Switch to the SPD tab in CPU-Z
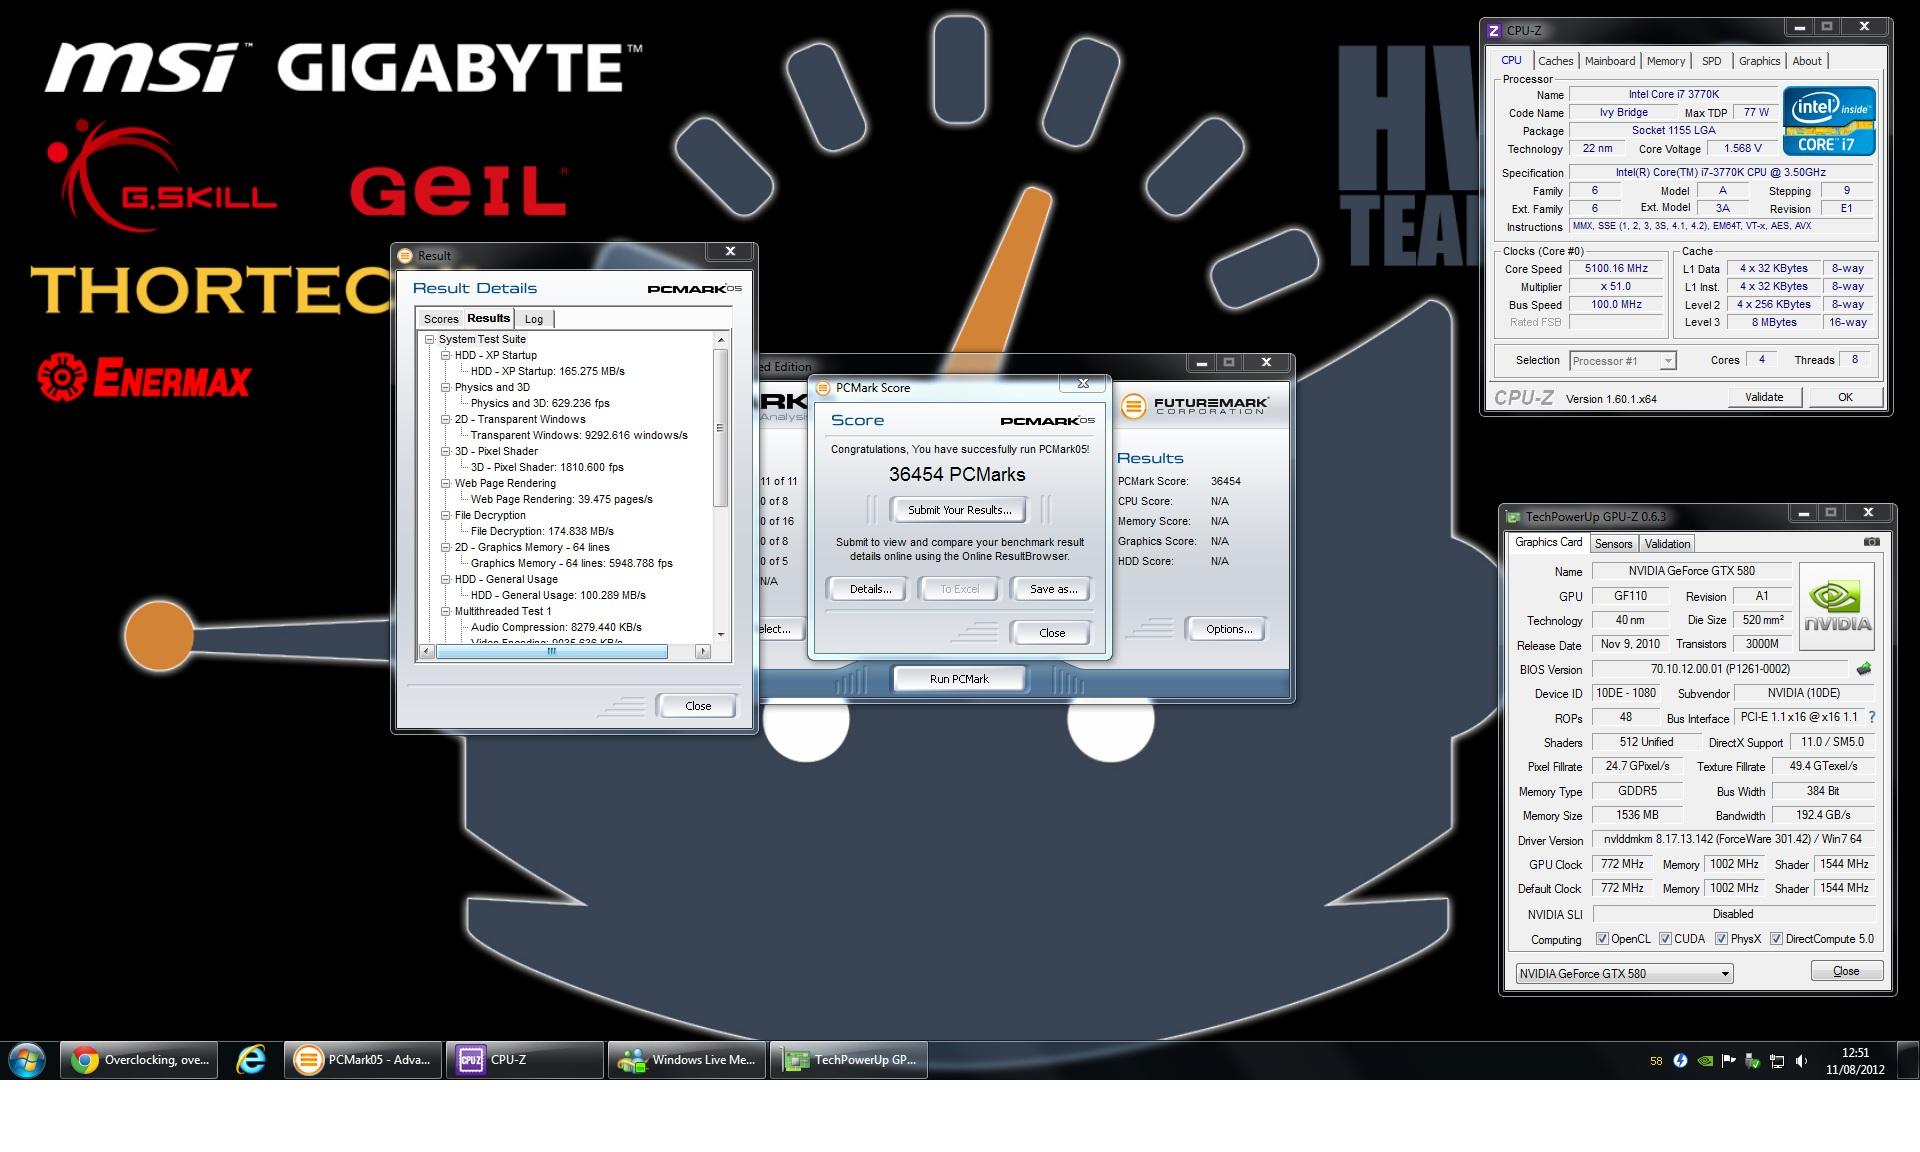 (1712, 61)
